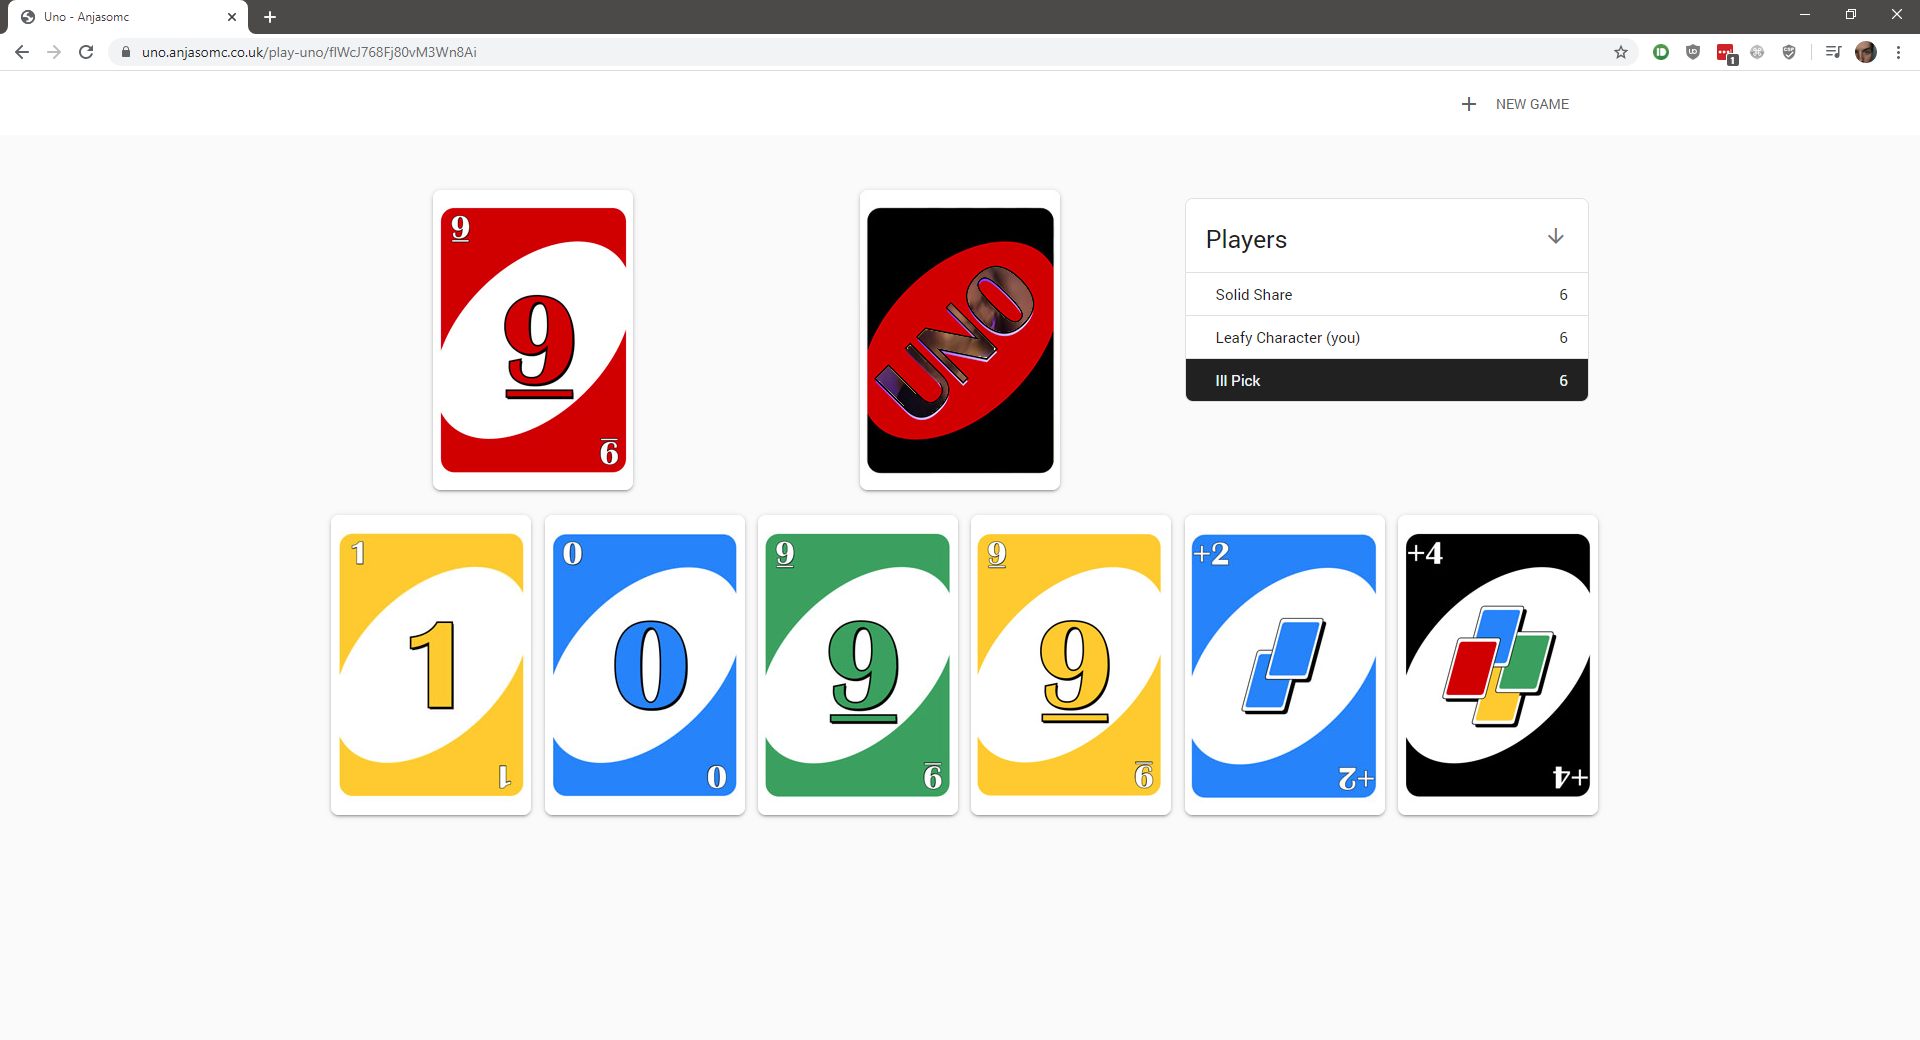
Task: Go back in browser history
Action: pos(22,52)
